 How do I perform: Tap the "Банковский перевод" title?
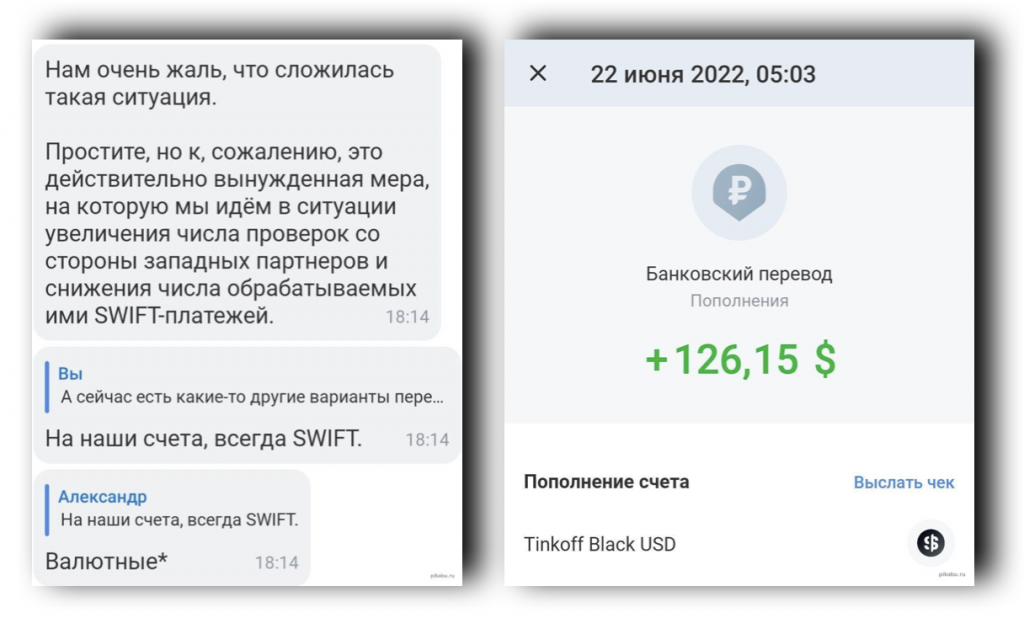pos(739,274)
